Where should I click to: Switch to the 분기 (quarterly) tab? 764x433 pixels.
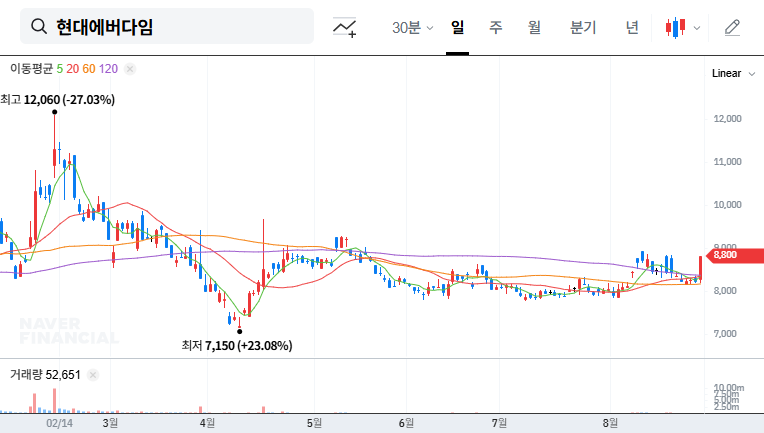583,27
